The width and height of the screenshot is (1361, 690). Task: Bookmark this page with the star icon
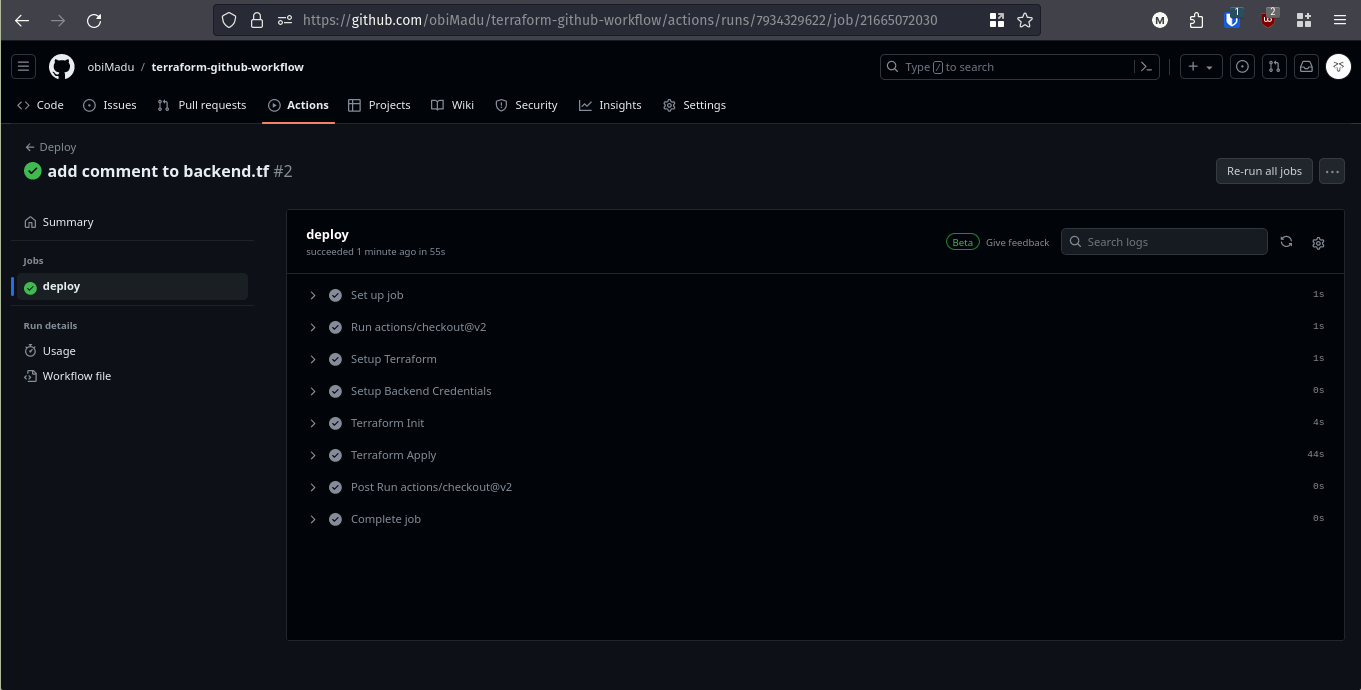pos(1025,20)
